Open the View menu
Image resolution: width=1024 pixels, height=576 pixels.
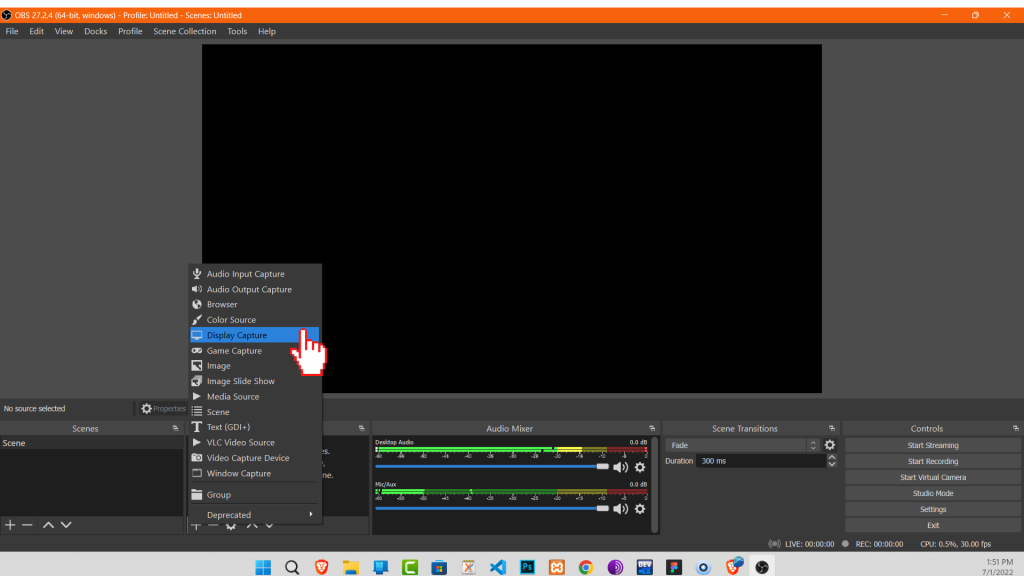63,31
